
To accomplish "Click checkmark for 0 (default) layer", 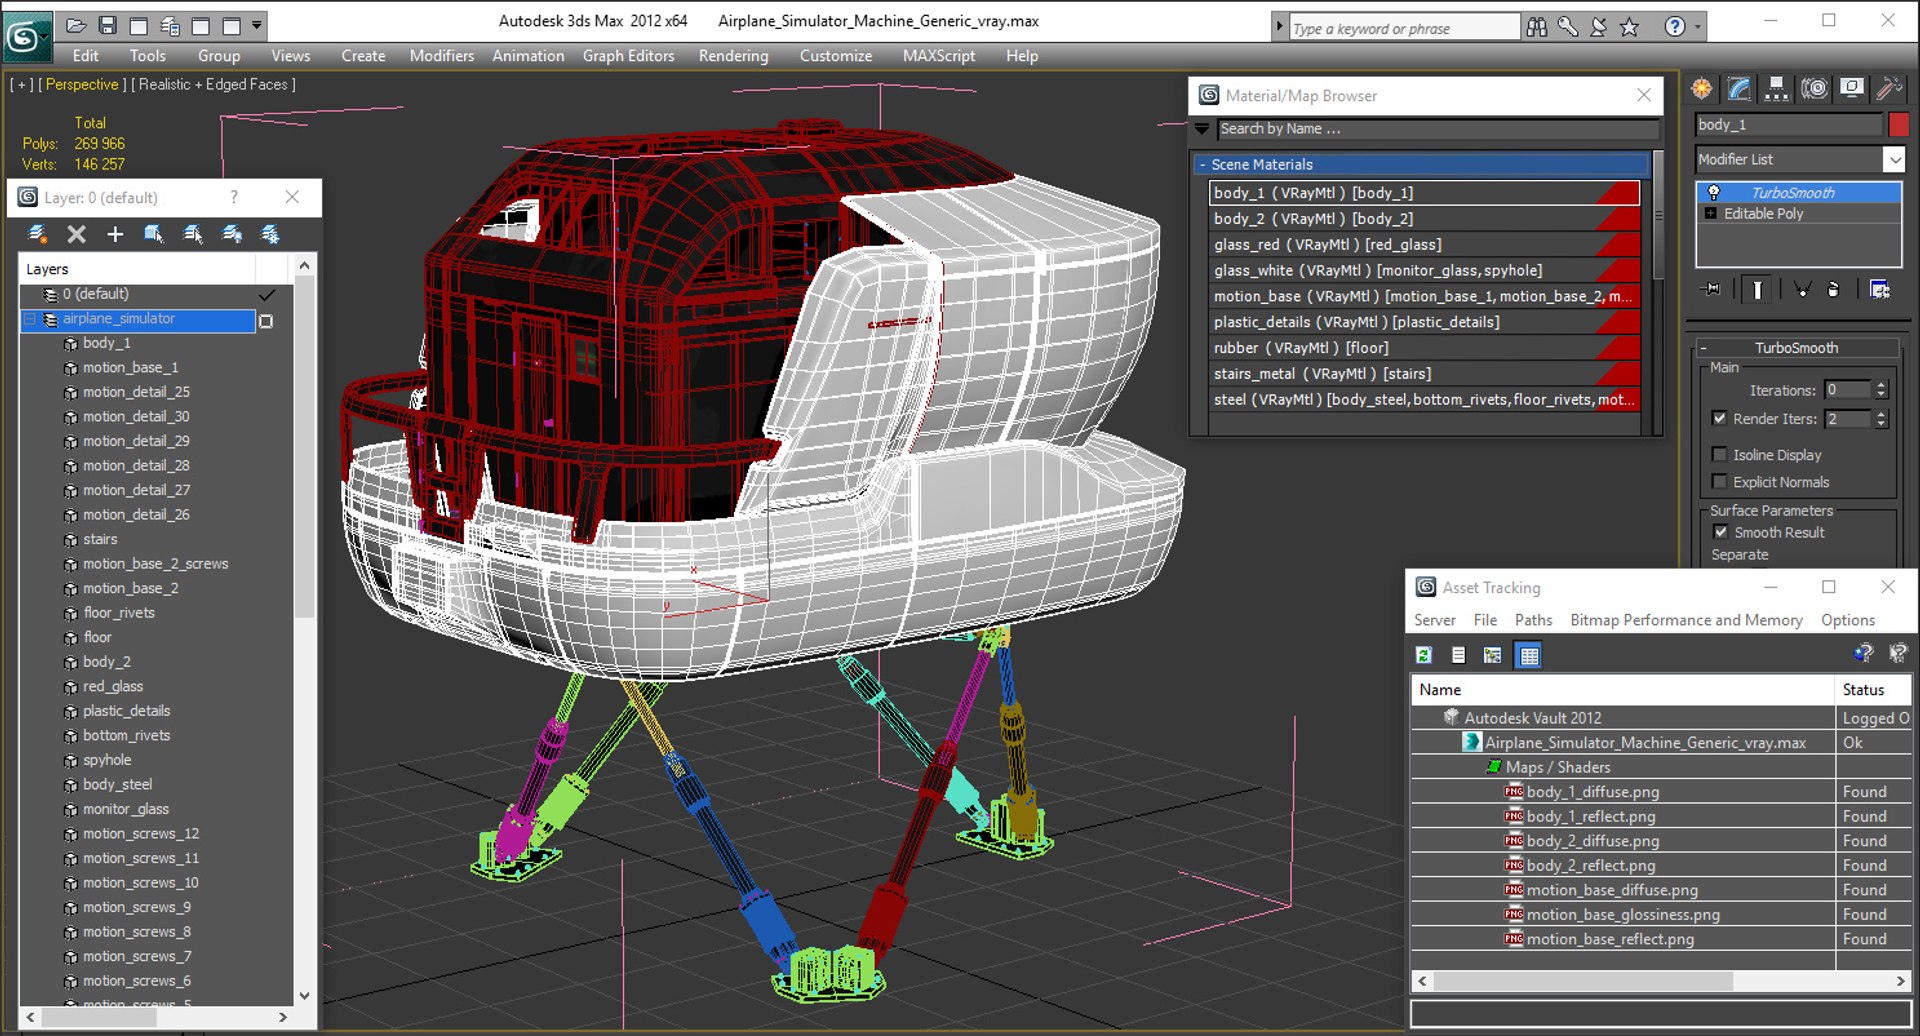I will 267,295.
